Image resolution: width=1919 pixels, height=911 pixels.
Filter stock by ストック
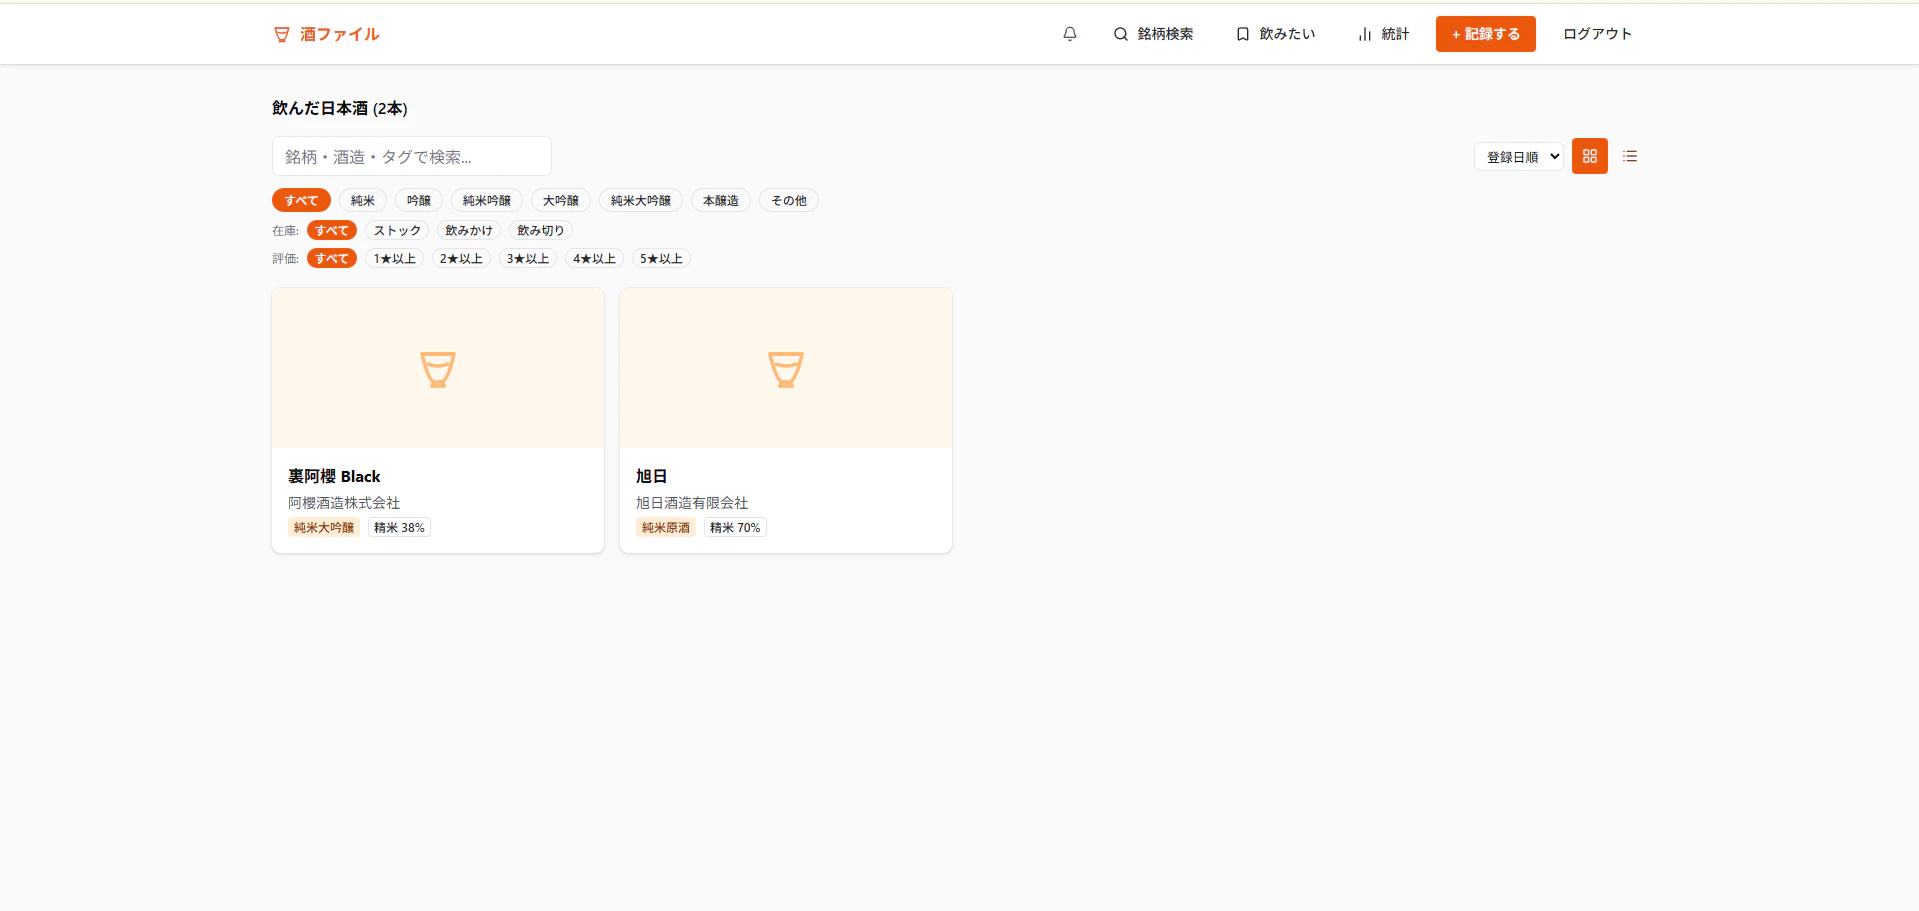pyautogui.click(x=397, y=230)
